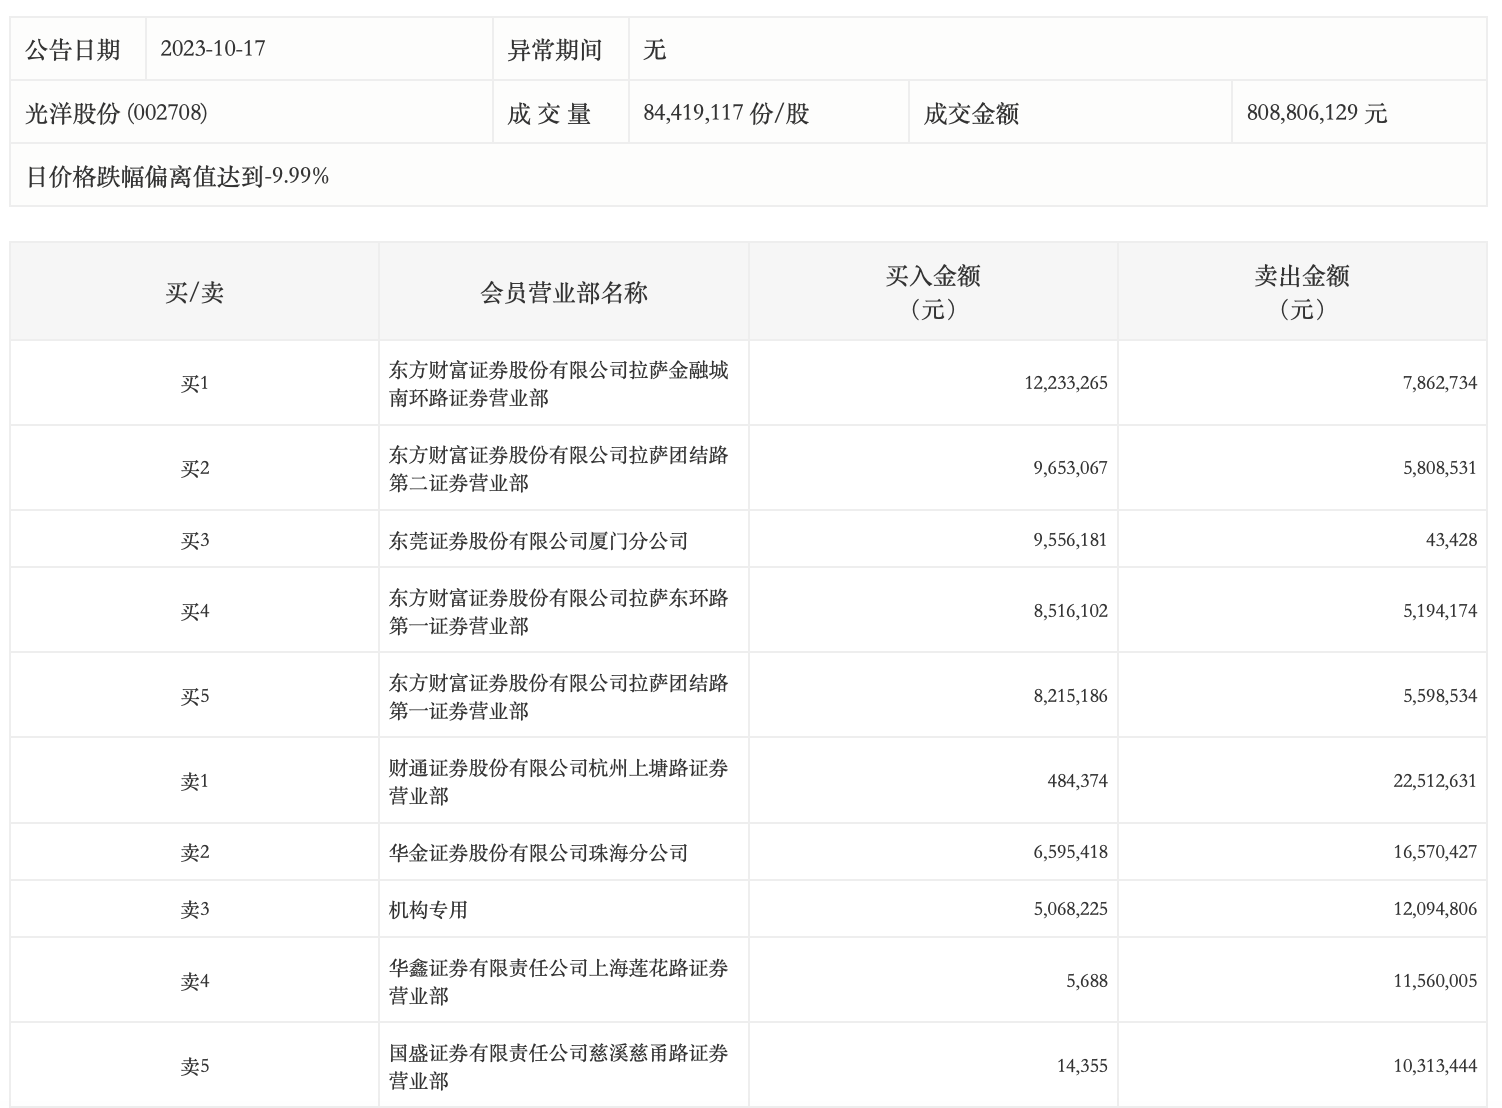
Task: Click the stock name 光洋股份 (002708)
Action: (x=116, y=113)
